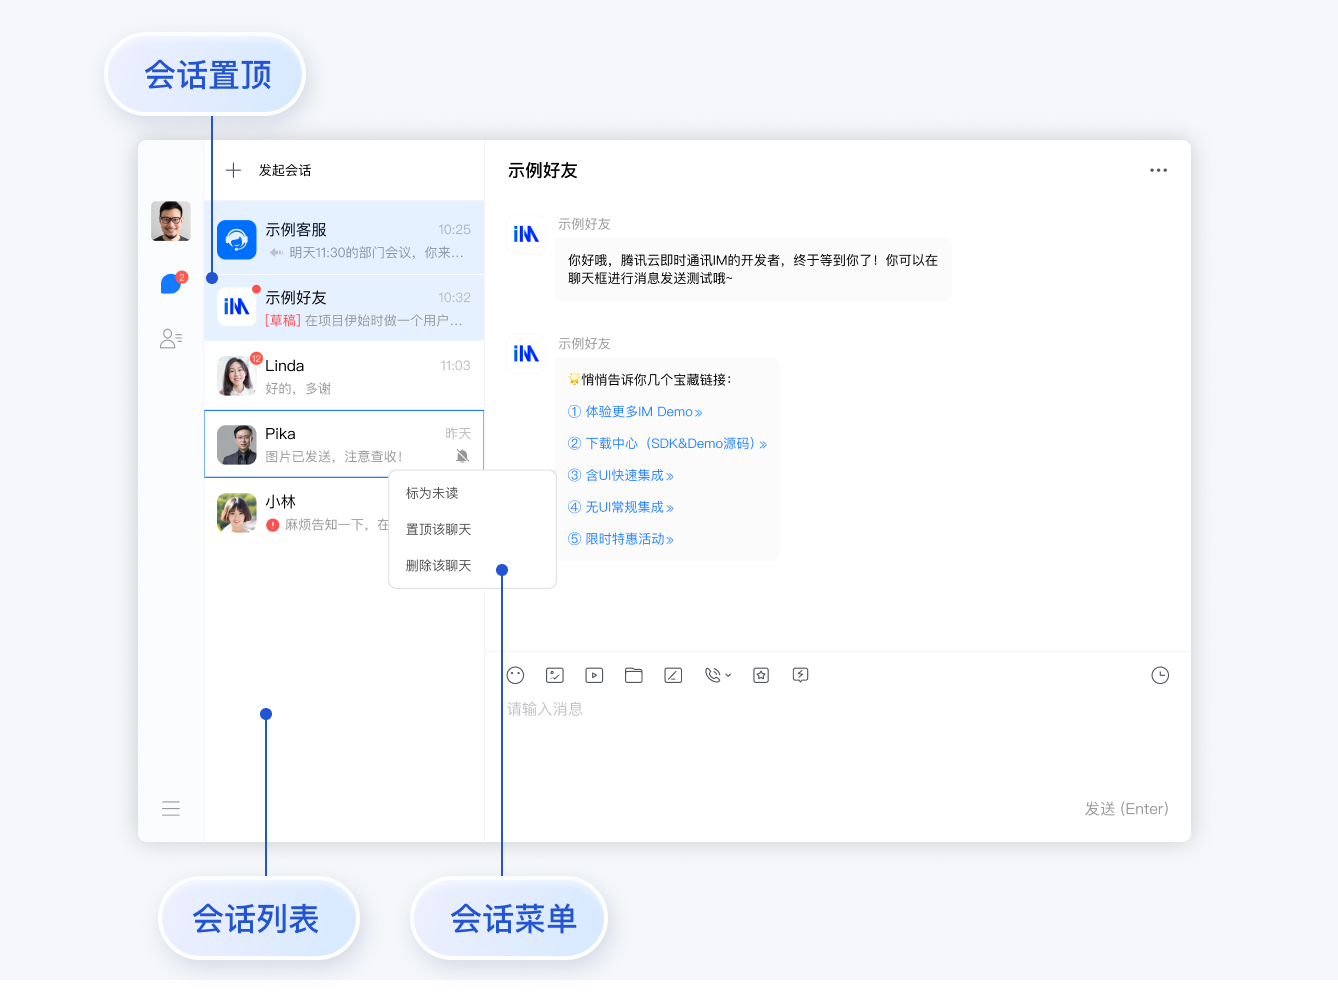
Task: Open link 下载中心（SDK&Demo源码）
Action: pos(667,444)
